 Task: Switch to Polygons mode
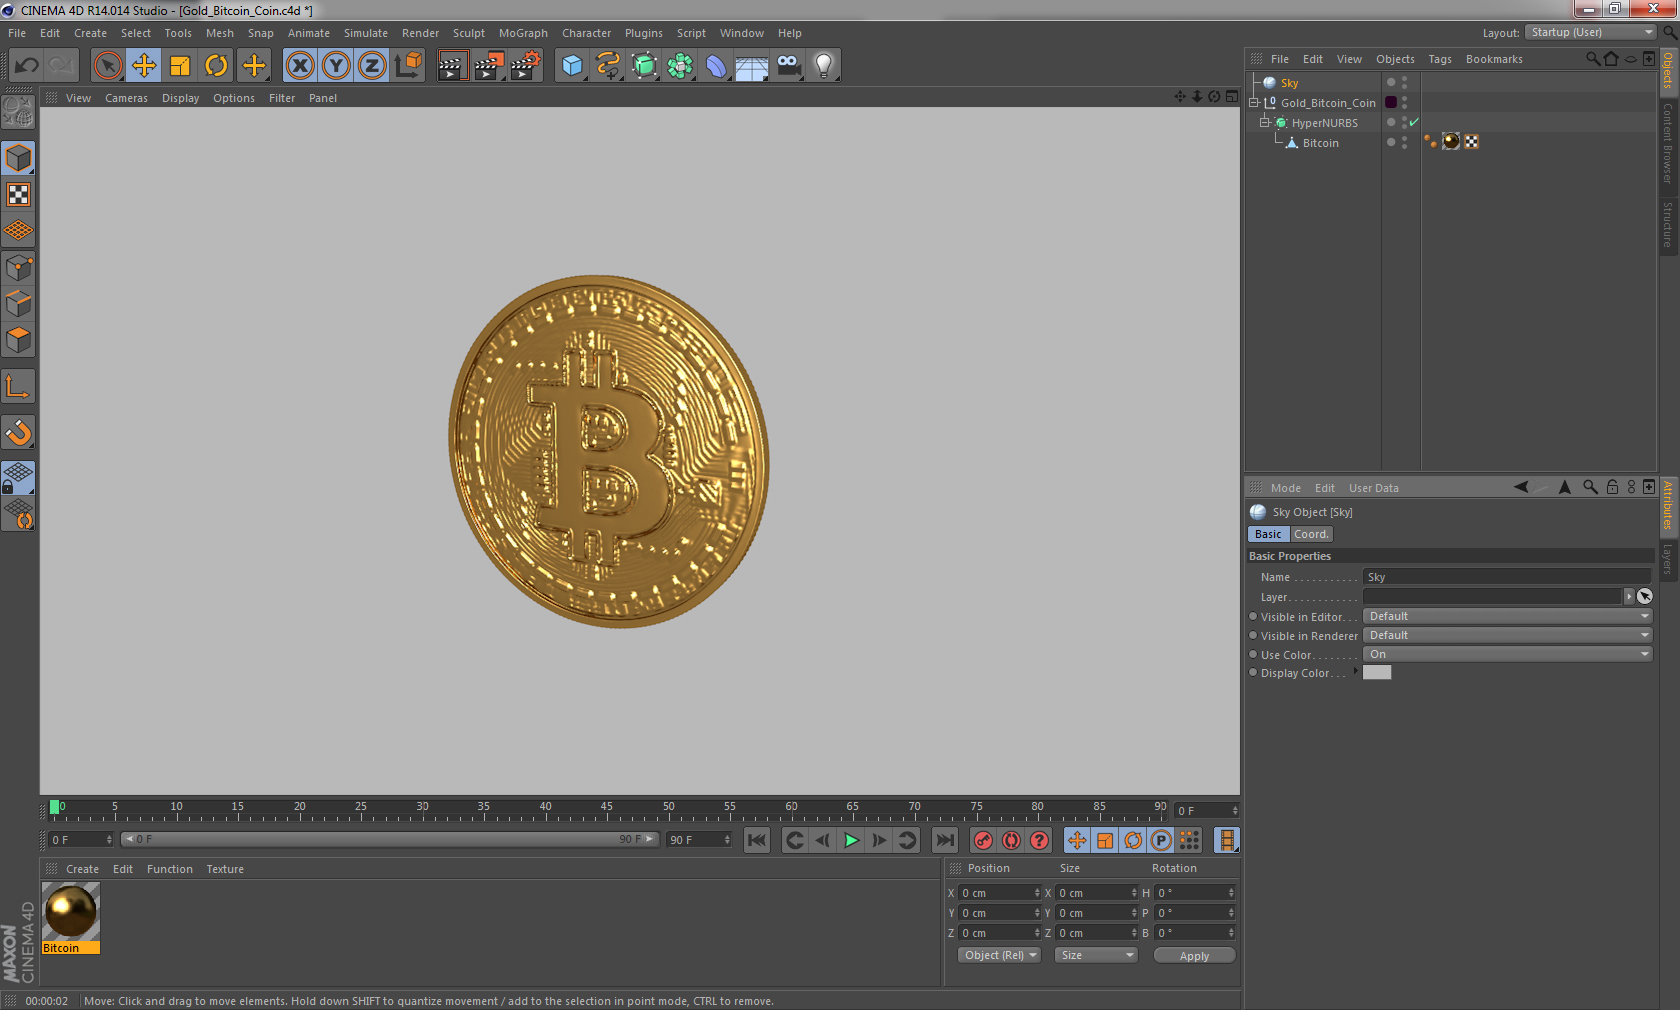19,340
